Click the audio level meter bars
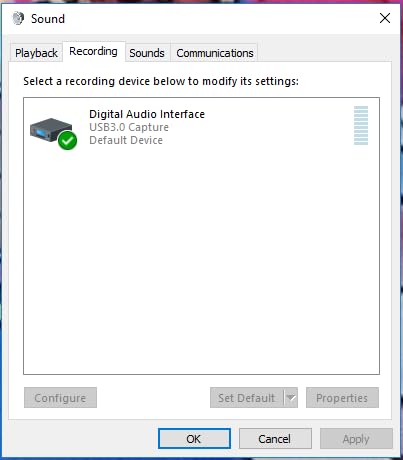This screenshot has height=460, width=403. (x=361, y=125)
